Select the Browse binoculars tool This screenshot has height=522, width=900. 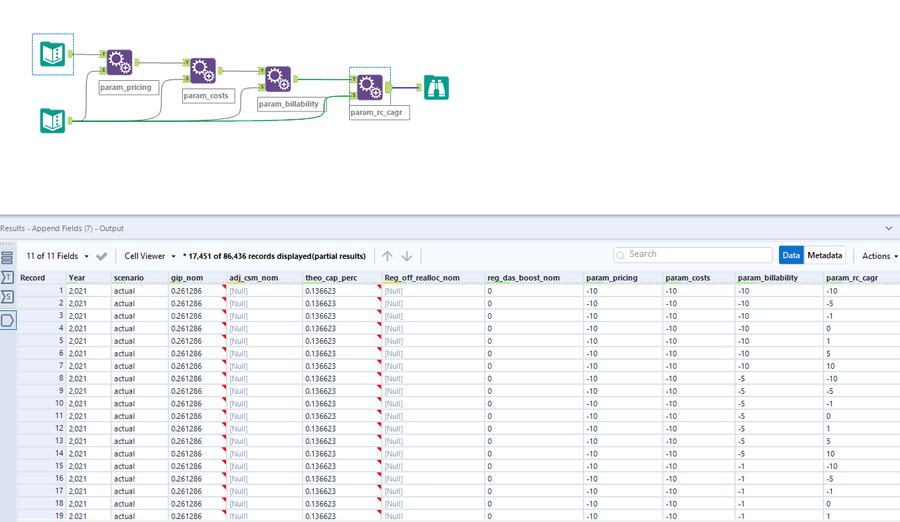tap(436, 87)
